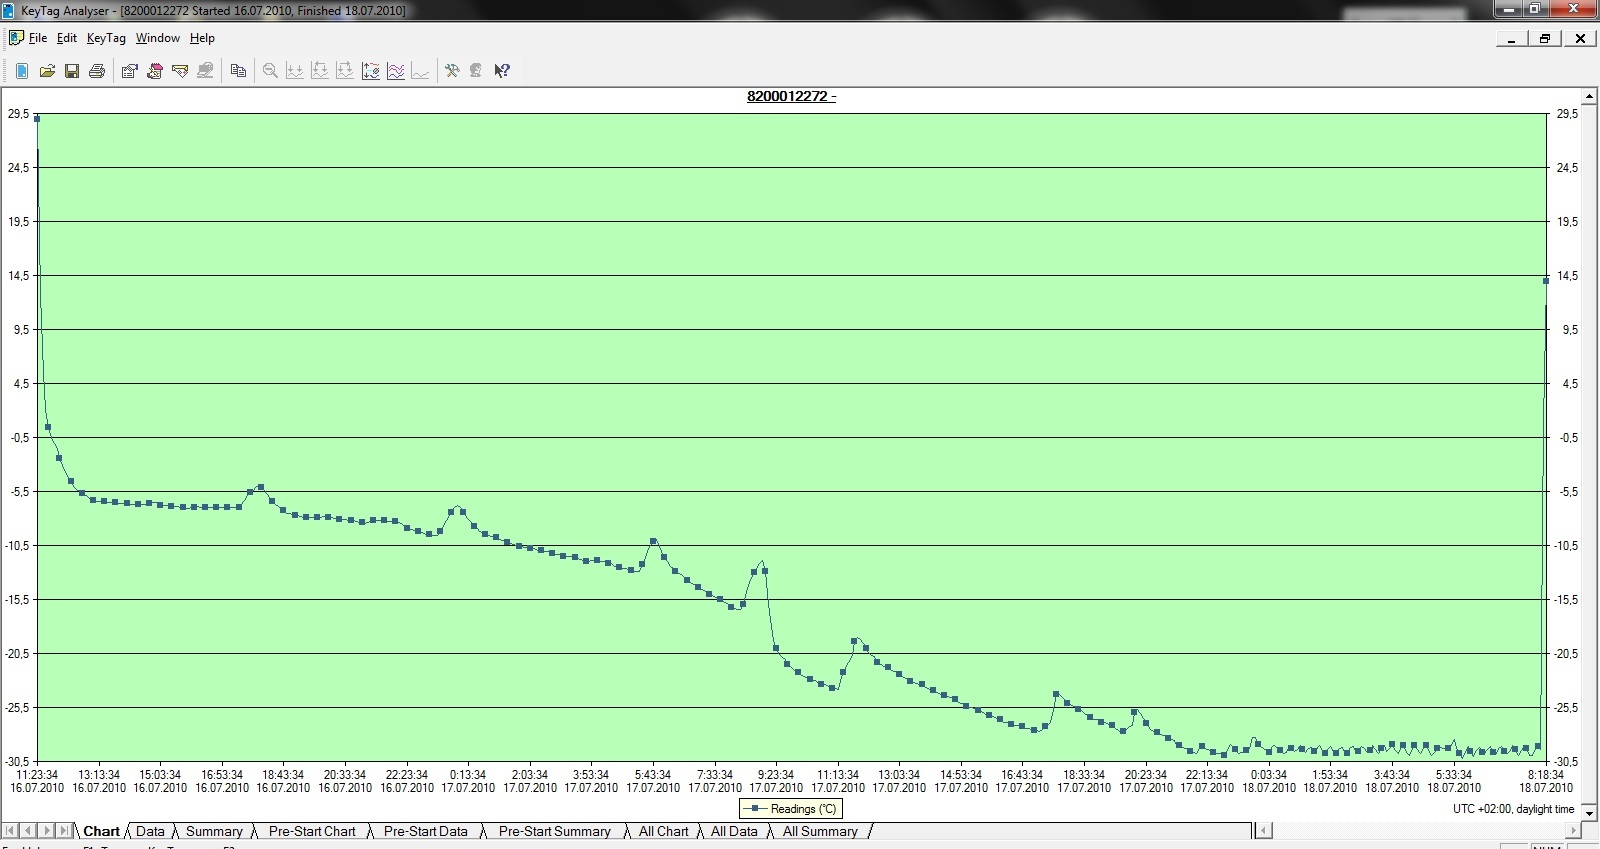Click the third greyed chart arrows icon

(x=345, y=71)
